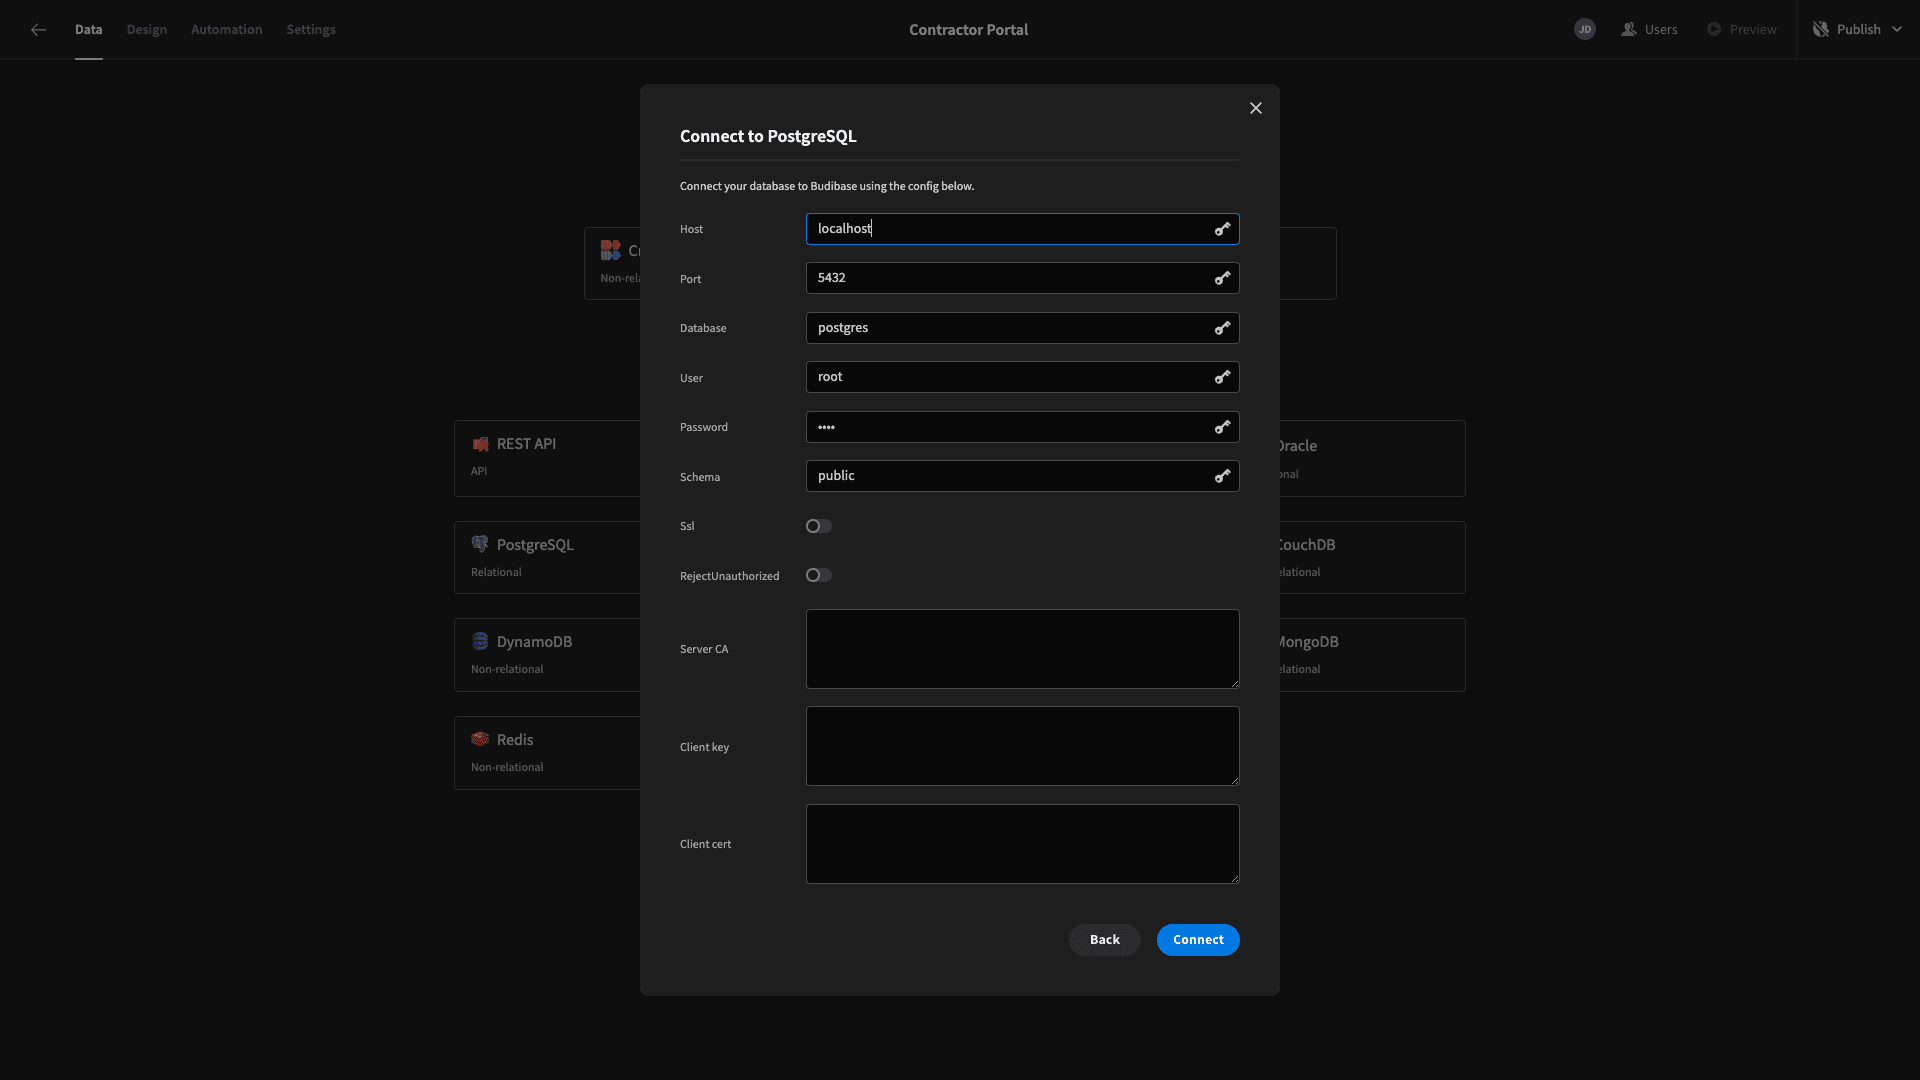Click the REST API icon

point(480,444)
